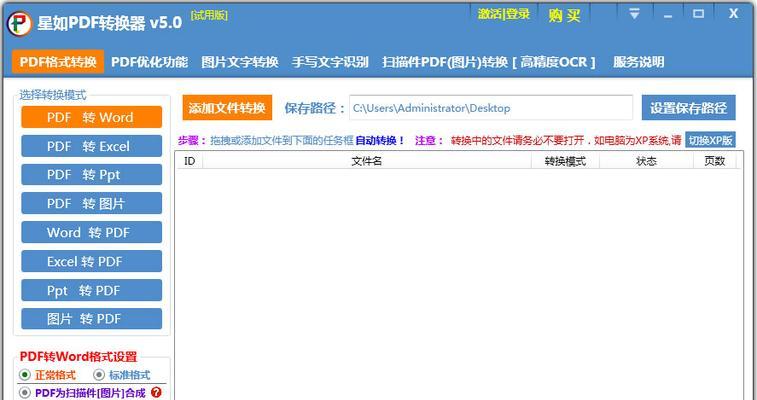Click the 文件名 column header

[367, 161]
